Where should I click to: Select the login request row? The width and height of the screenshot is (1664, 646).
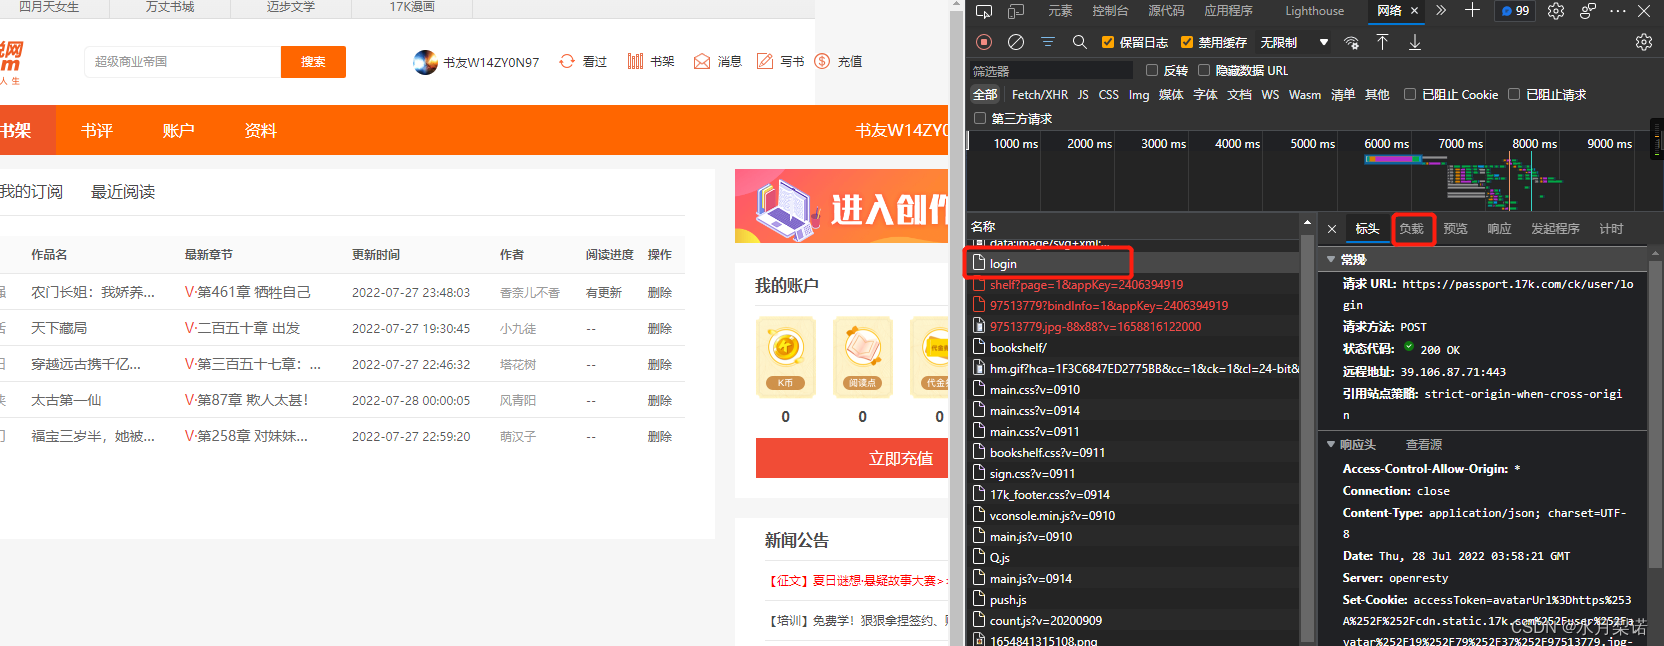[1136, 264]
